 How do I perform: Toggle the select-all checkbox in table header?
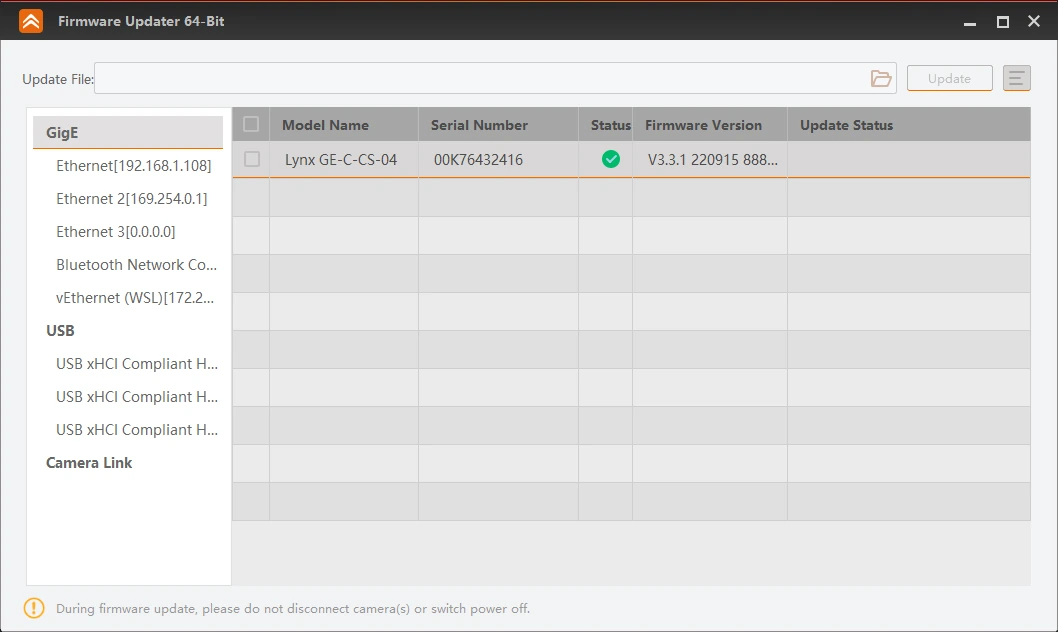coord(251,124)
